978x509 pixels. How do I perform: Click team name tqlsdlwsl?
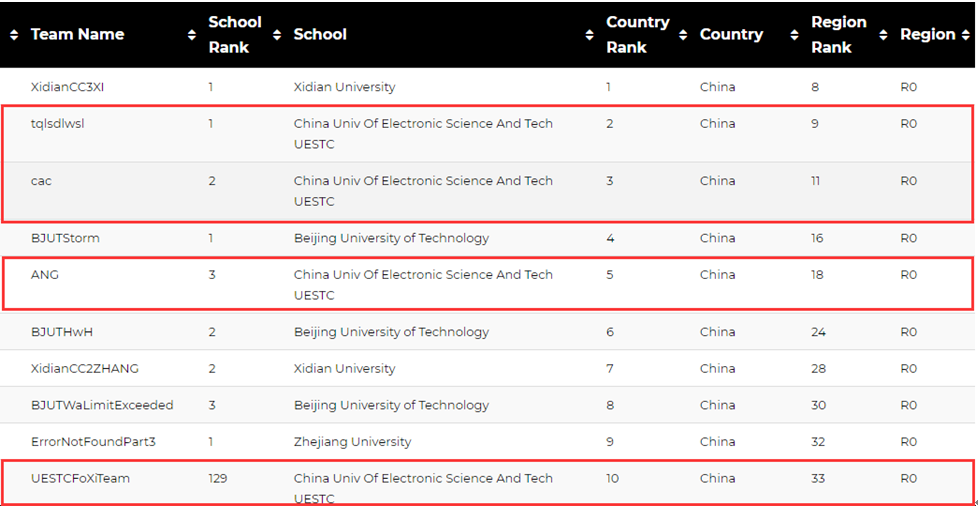(x=57, y=124)
